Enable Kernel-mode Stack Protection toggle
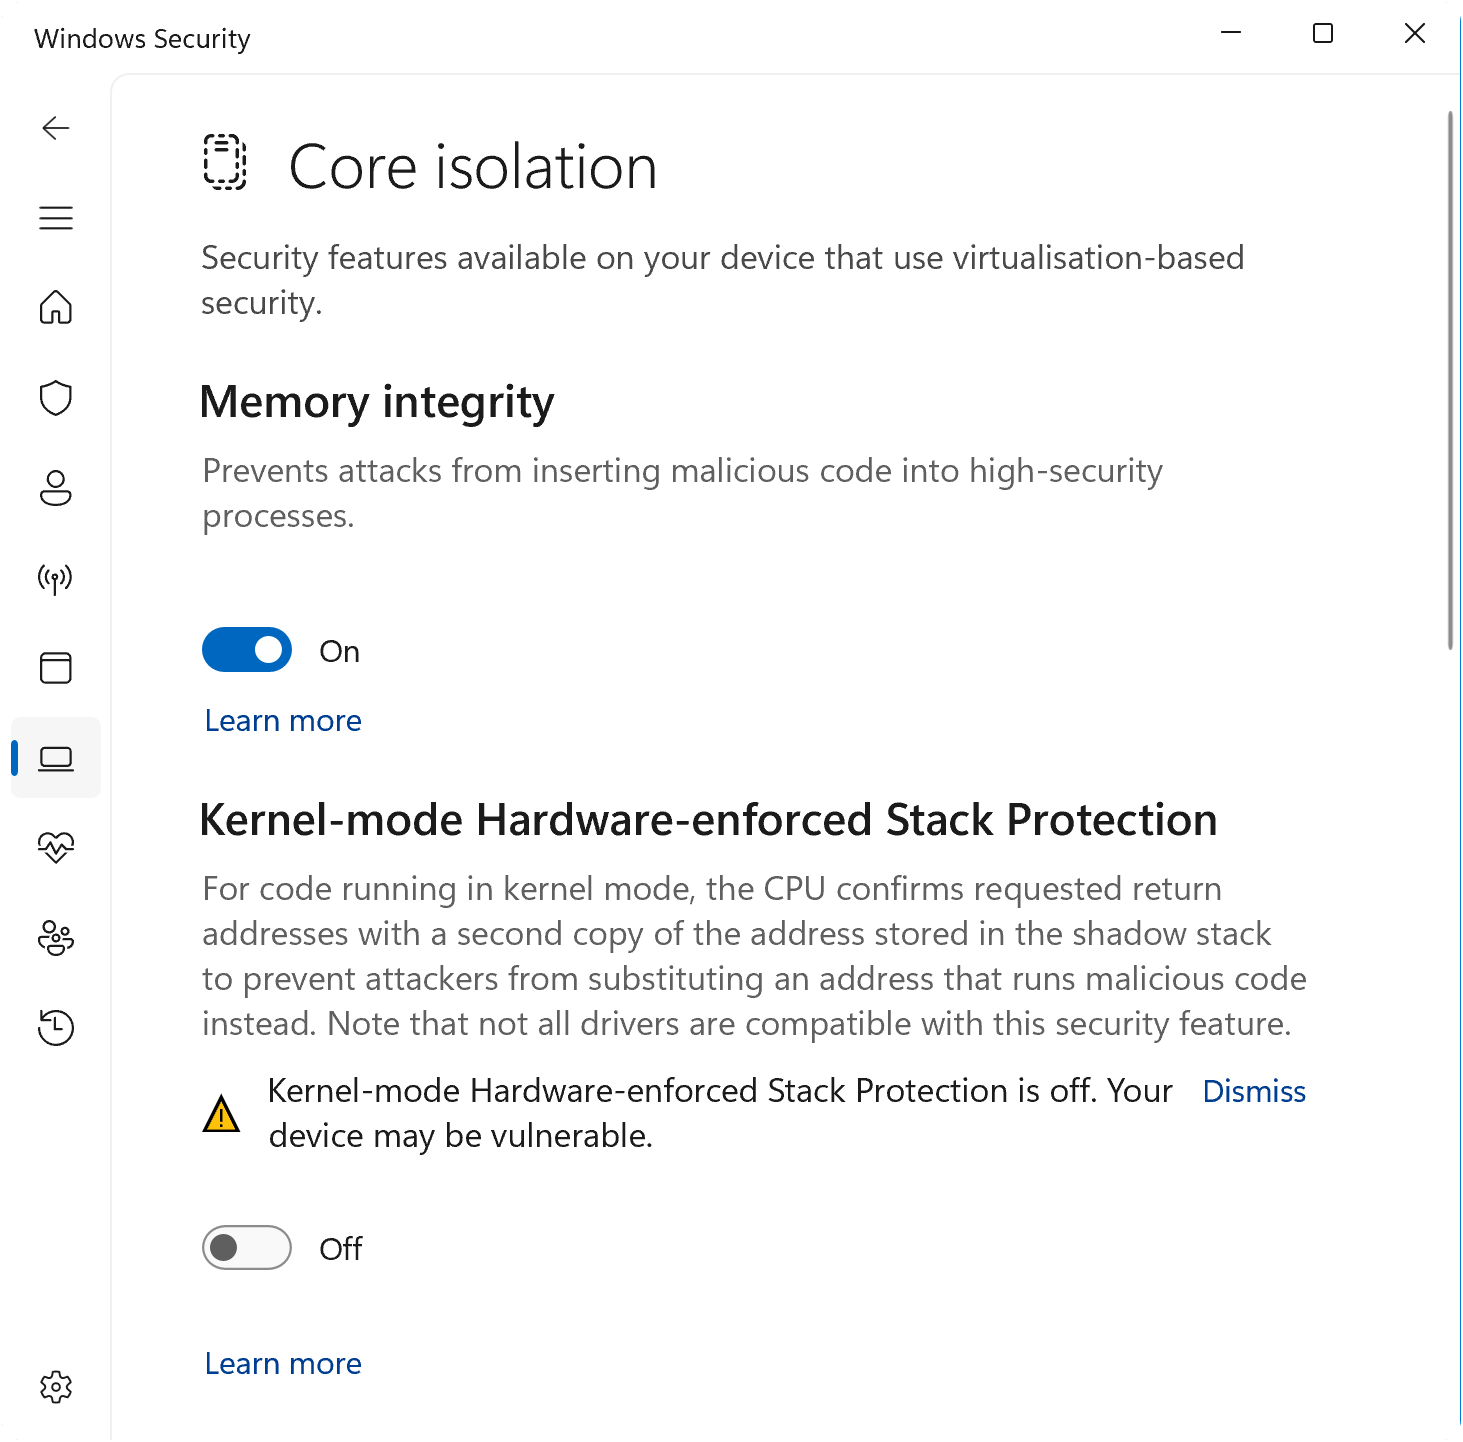The width and height of the screenshot is (1463, 1442). point(247,1248)
